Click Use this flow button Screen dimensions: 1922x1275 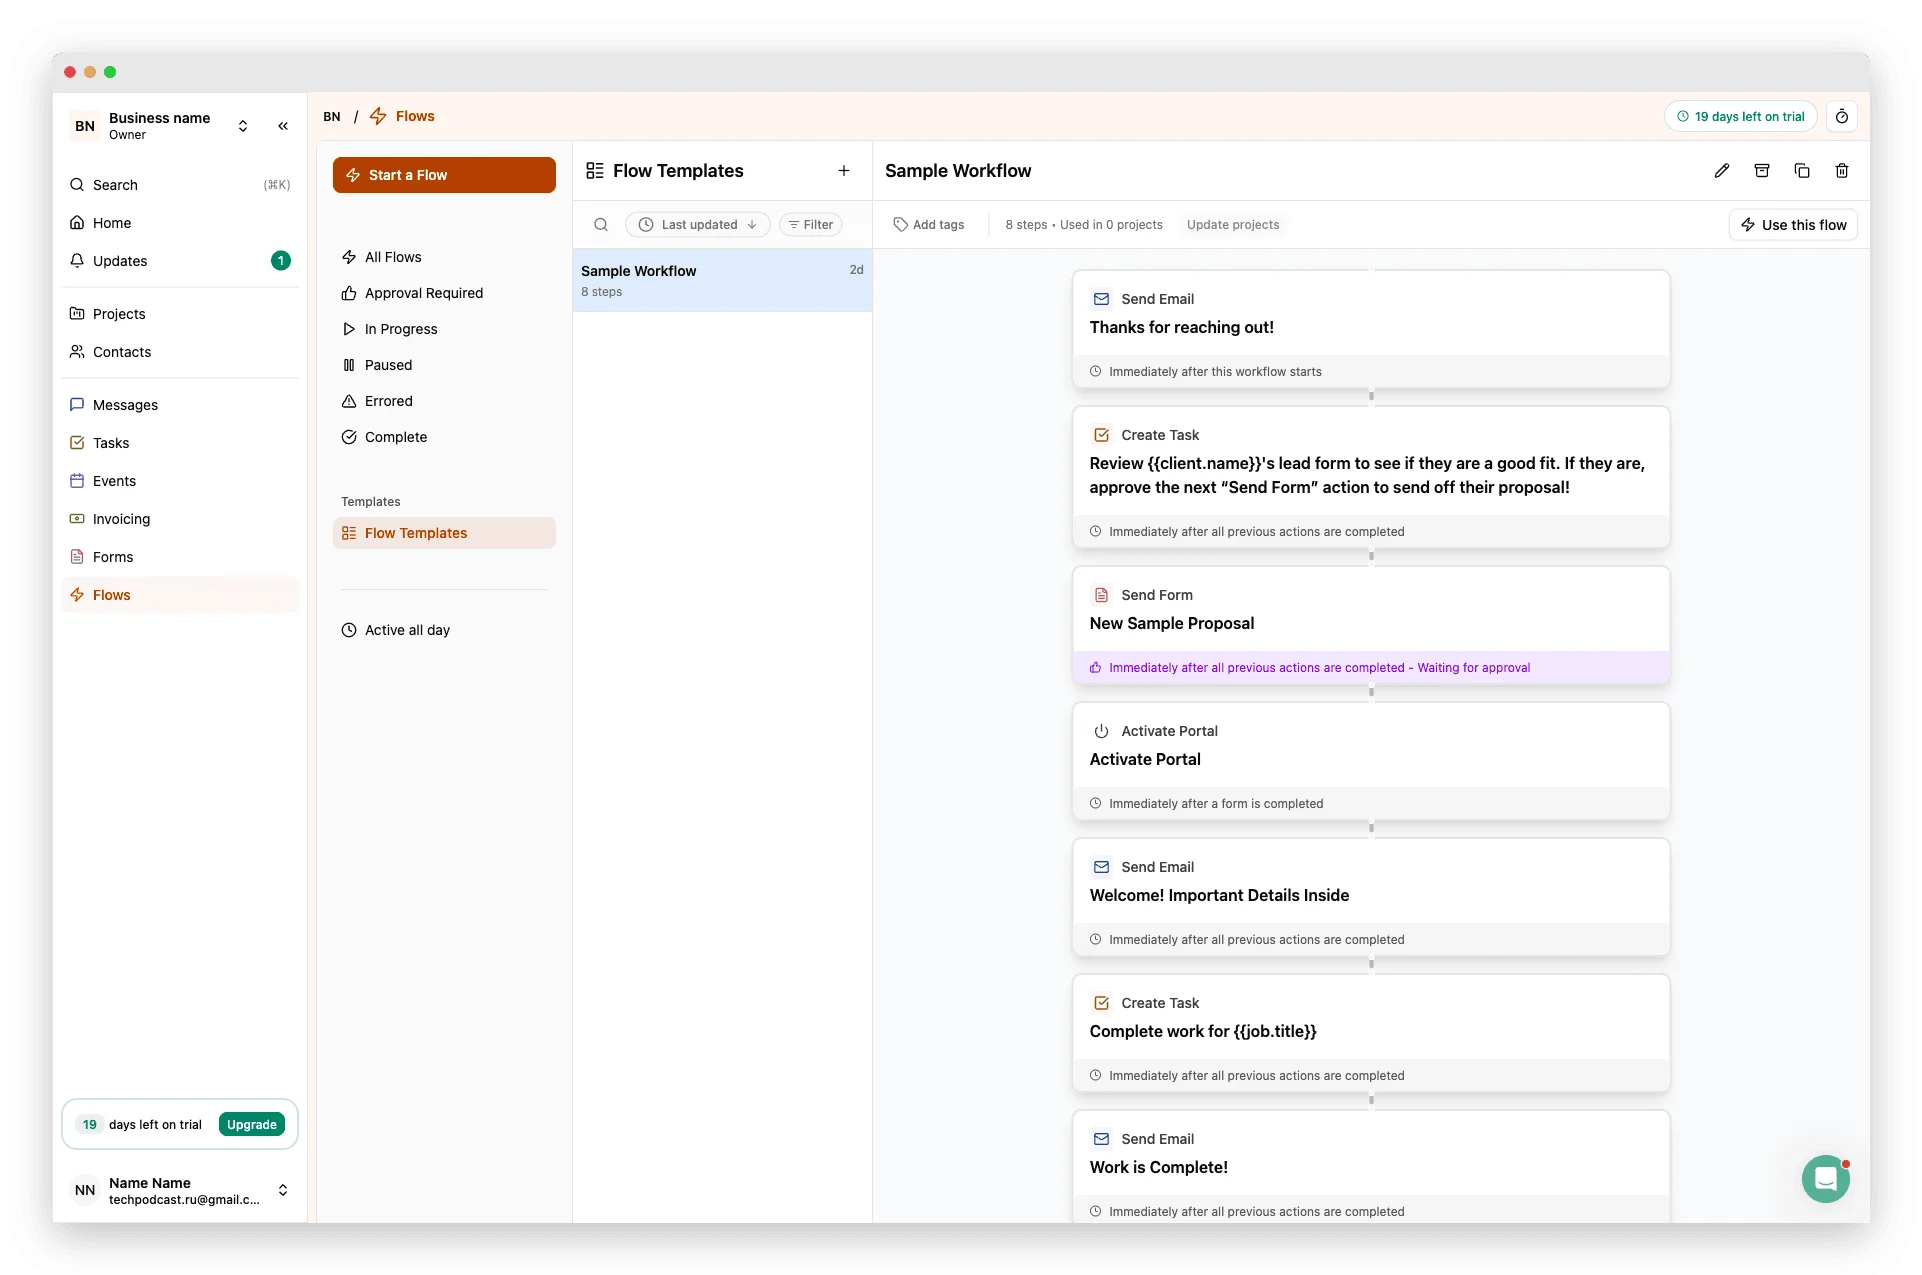[x=1793, y=225]
